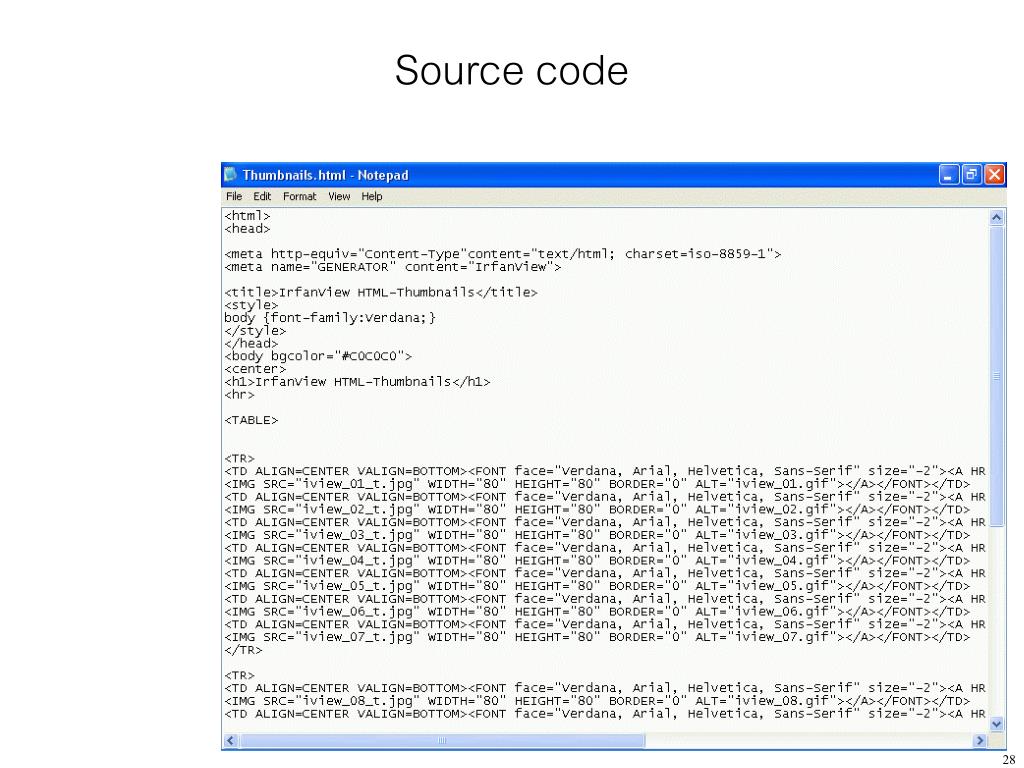
Task: Click the Source code slide heading
Action: tap(511, 71)
